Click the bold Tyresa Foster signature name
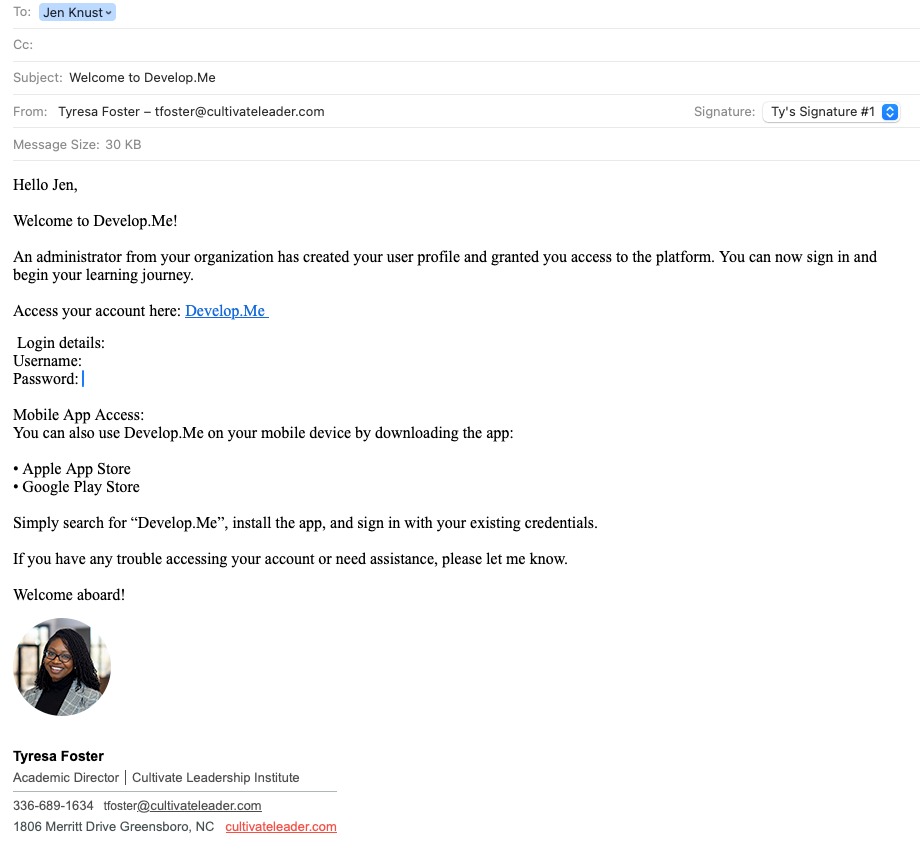Screen dimensions: 920x861 tap(58, 756)
